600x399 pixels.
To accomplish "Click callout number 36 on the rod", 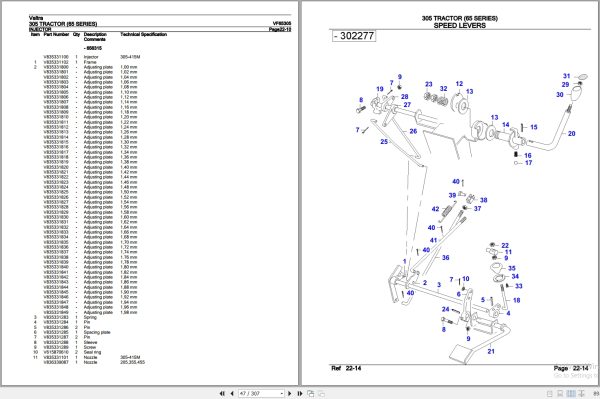I will point(445,258).
